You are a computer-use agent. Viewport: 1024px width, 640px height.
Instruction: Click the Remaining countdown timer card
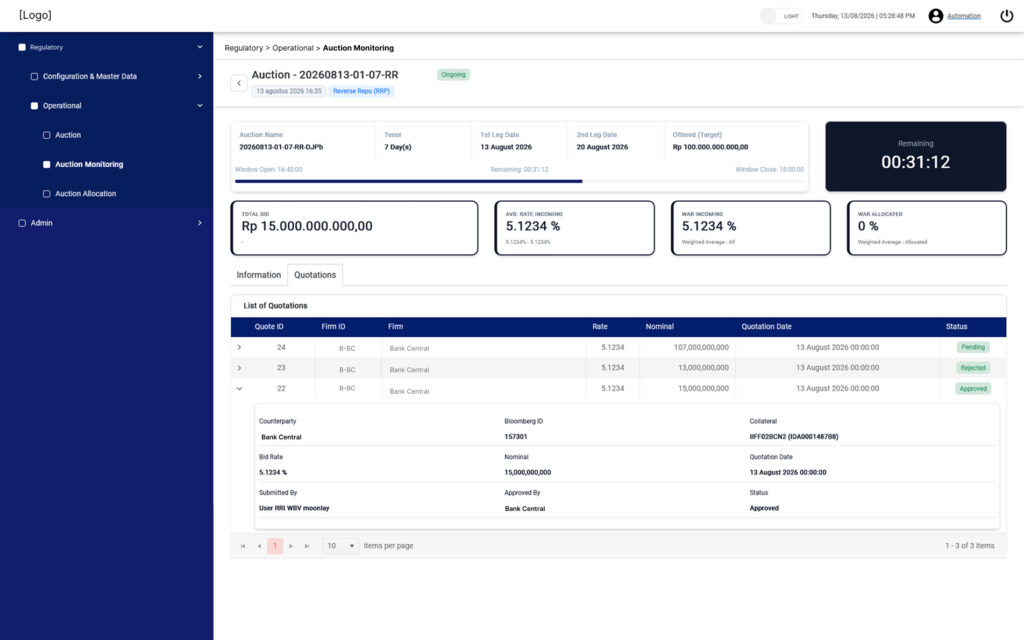point(916,156)
